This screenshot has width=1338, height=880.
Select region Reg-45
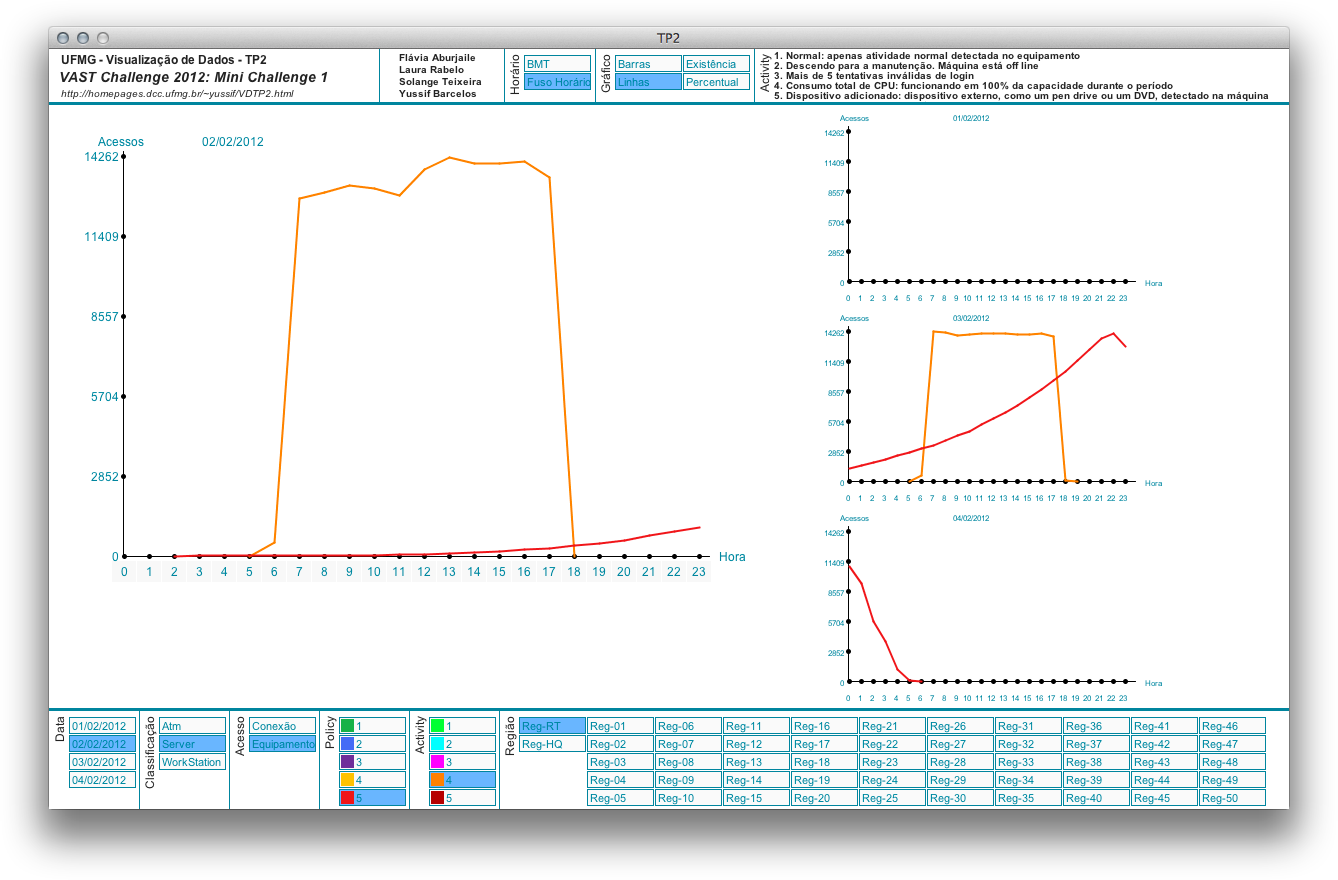(x=1164, y=798)
